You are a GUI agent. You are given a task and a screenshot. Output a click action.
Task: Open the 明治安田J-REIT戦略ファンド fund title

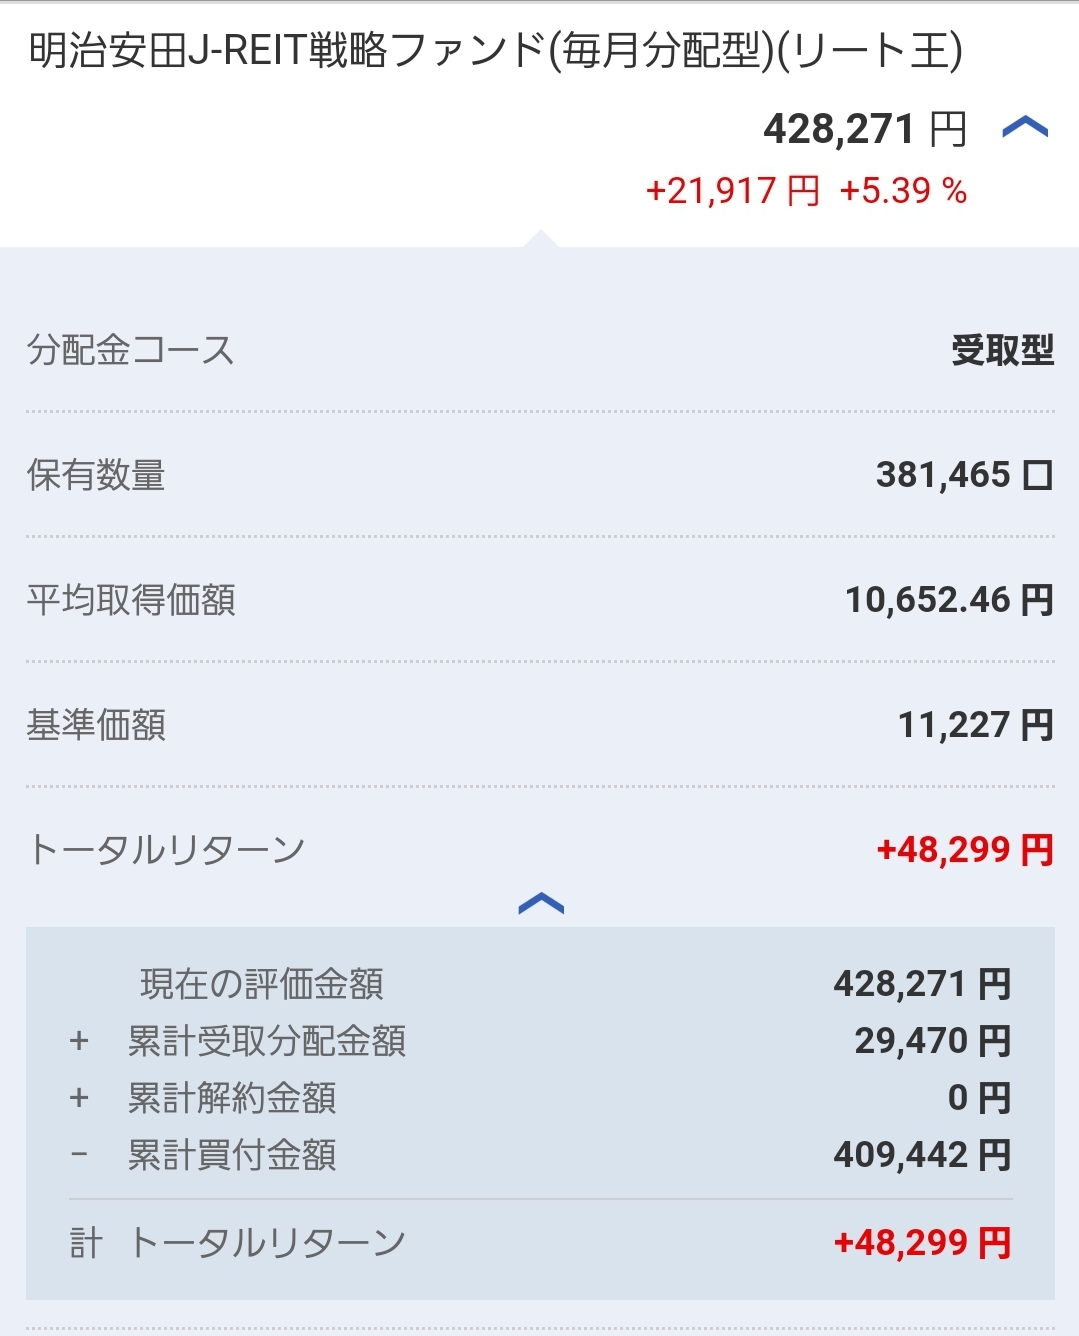495,51
